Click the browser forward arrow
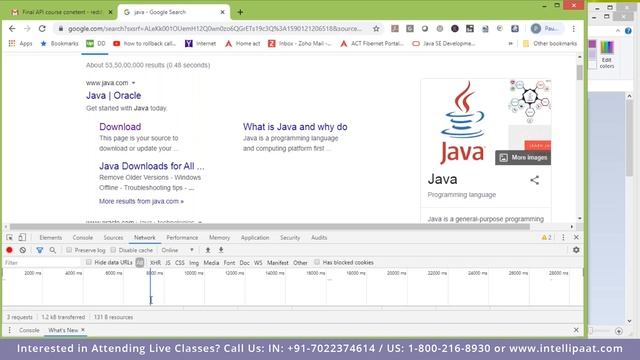Viewport: 640px width, 360px height. [x=27, y=29]
